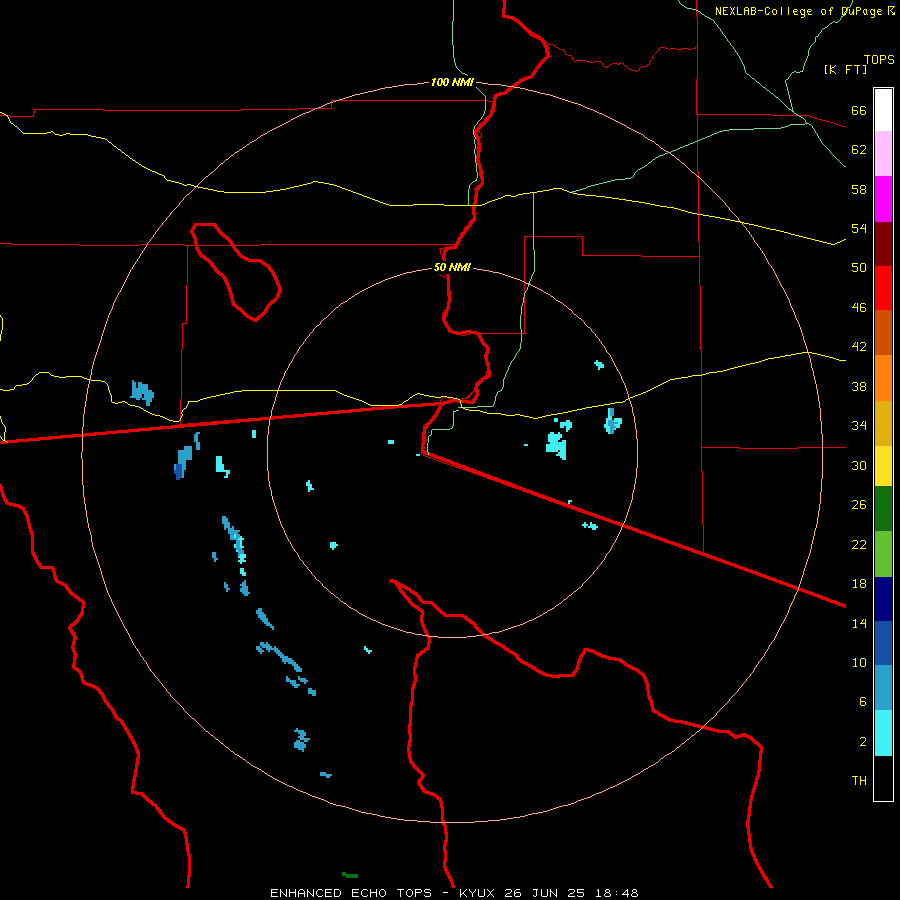Click the '6' legend value

(862, 701)
